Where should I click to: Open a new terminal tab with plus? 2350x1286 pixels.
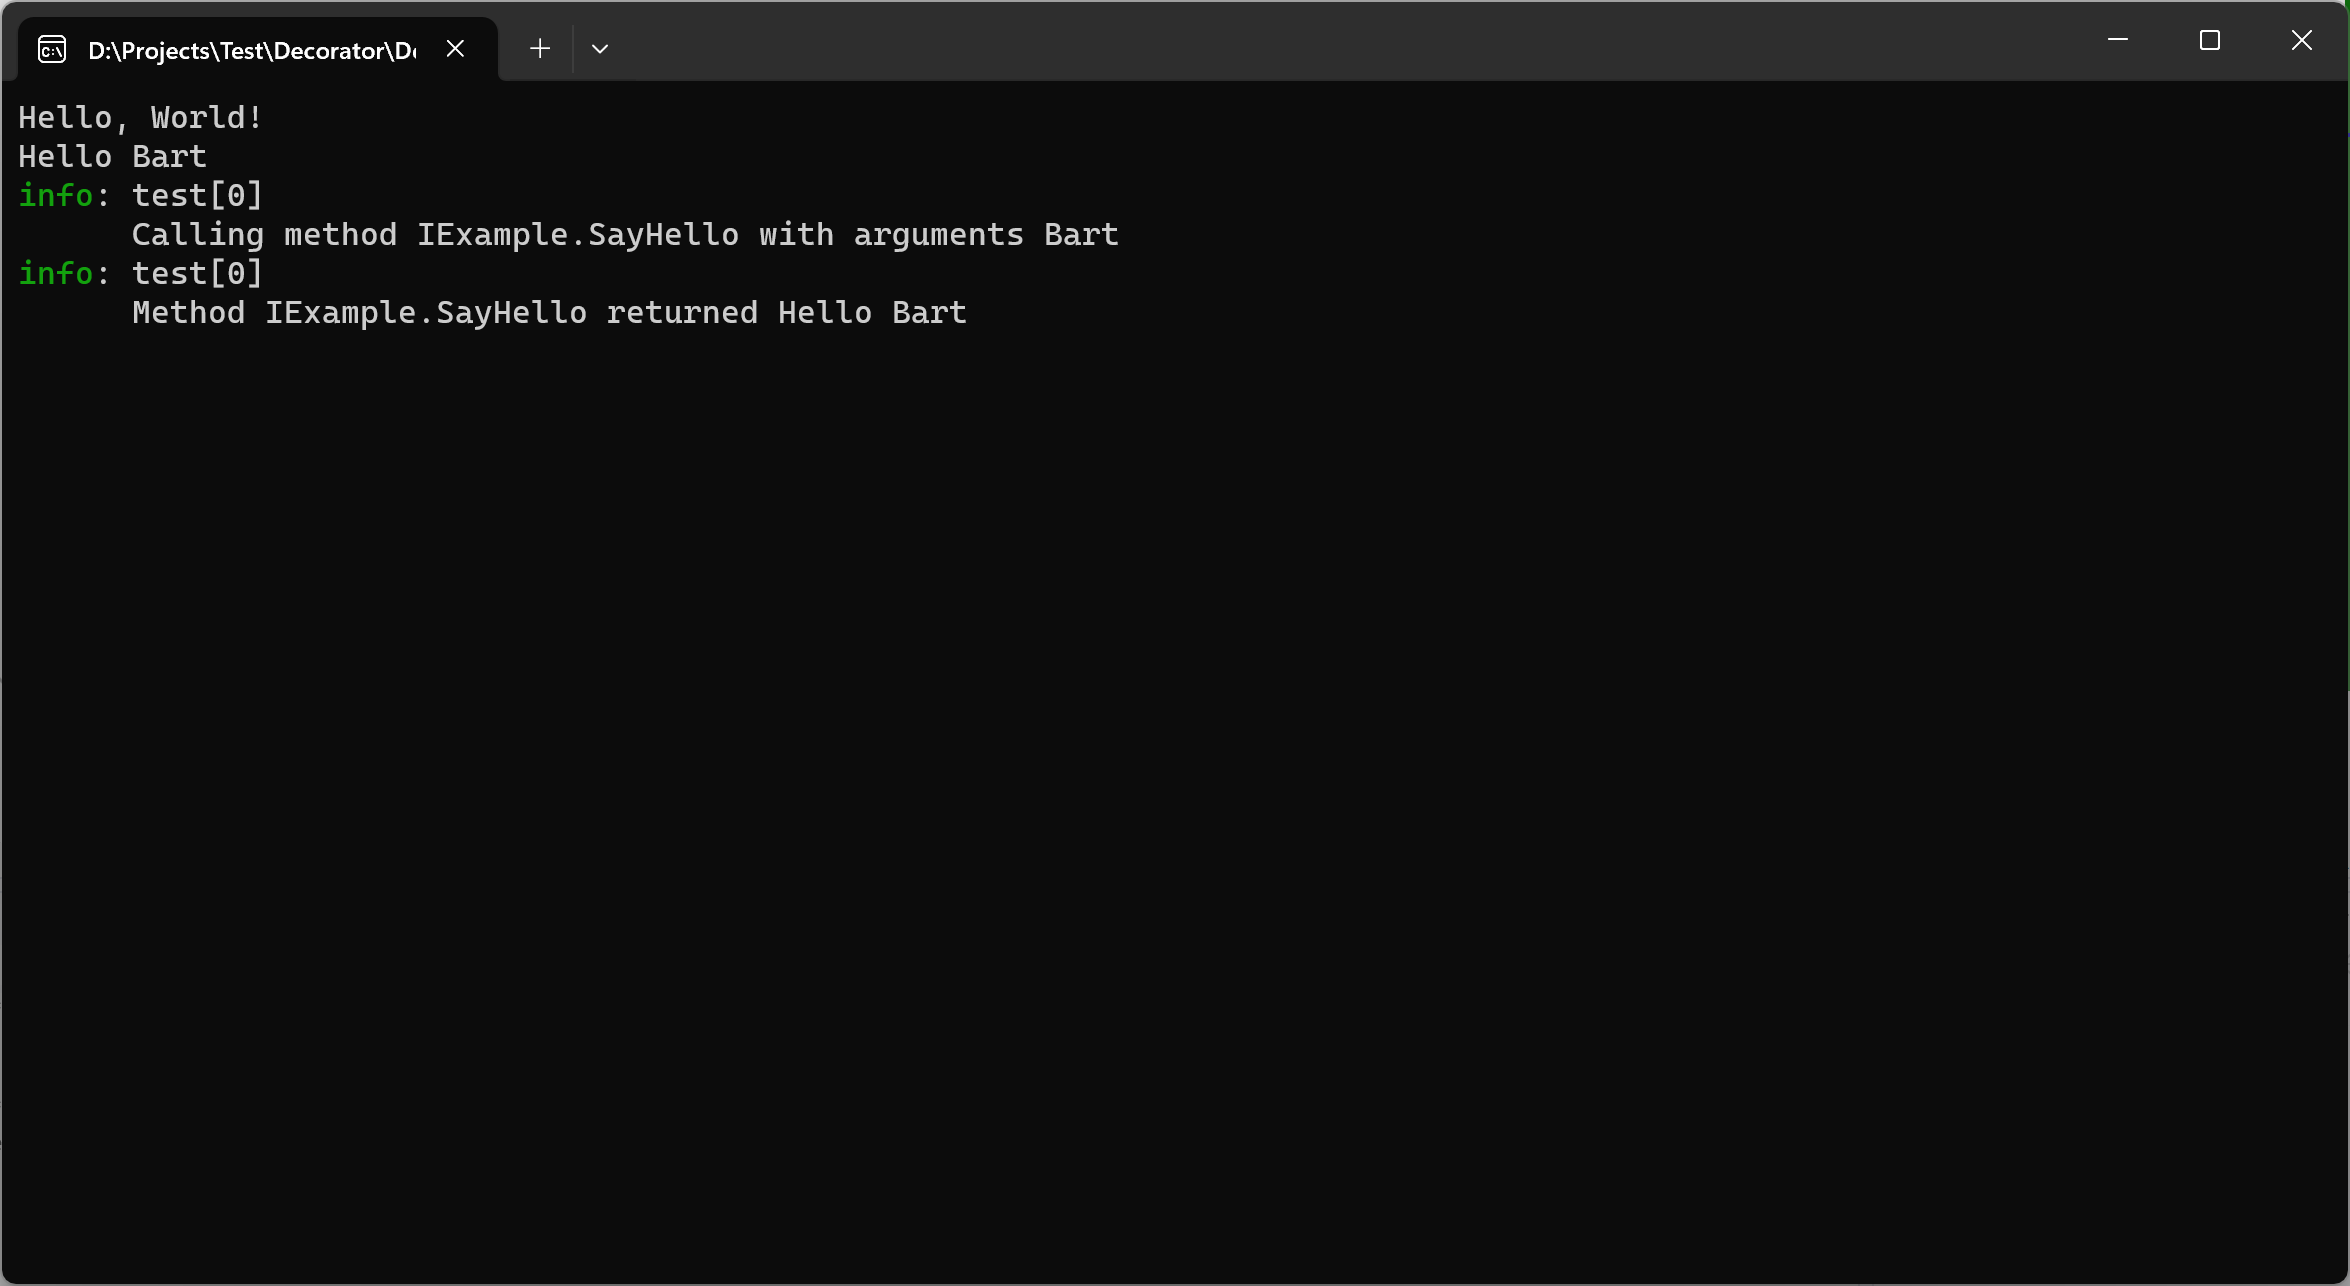point(540,48)
